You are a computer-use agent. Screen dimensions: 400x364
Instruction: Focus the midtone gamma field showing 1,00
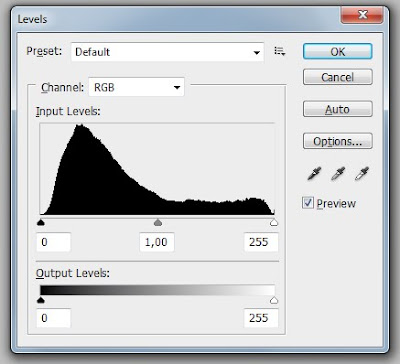[x=157, y=242]
